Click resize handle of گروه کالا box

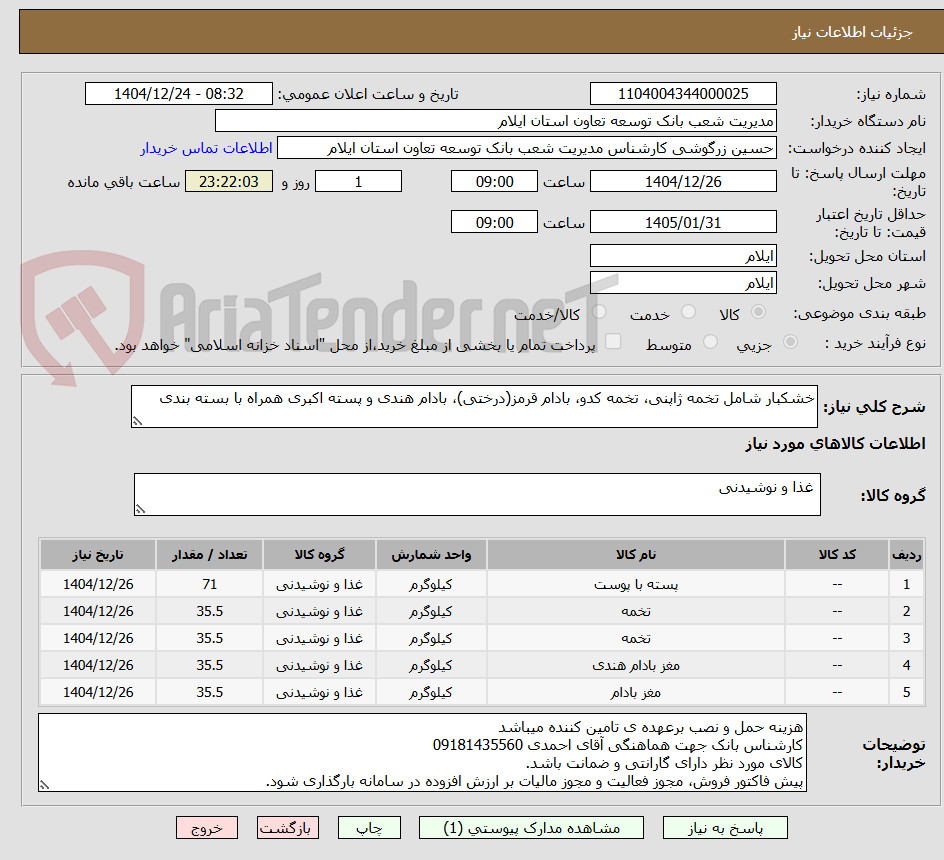tap(140, 509)
